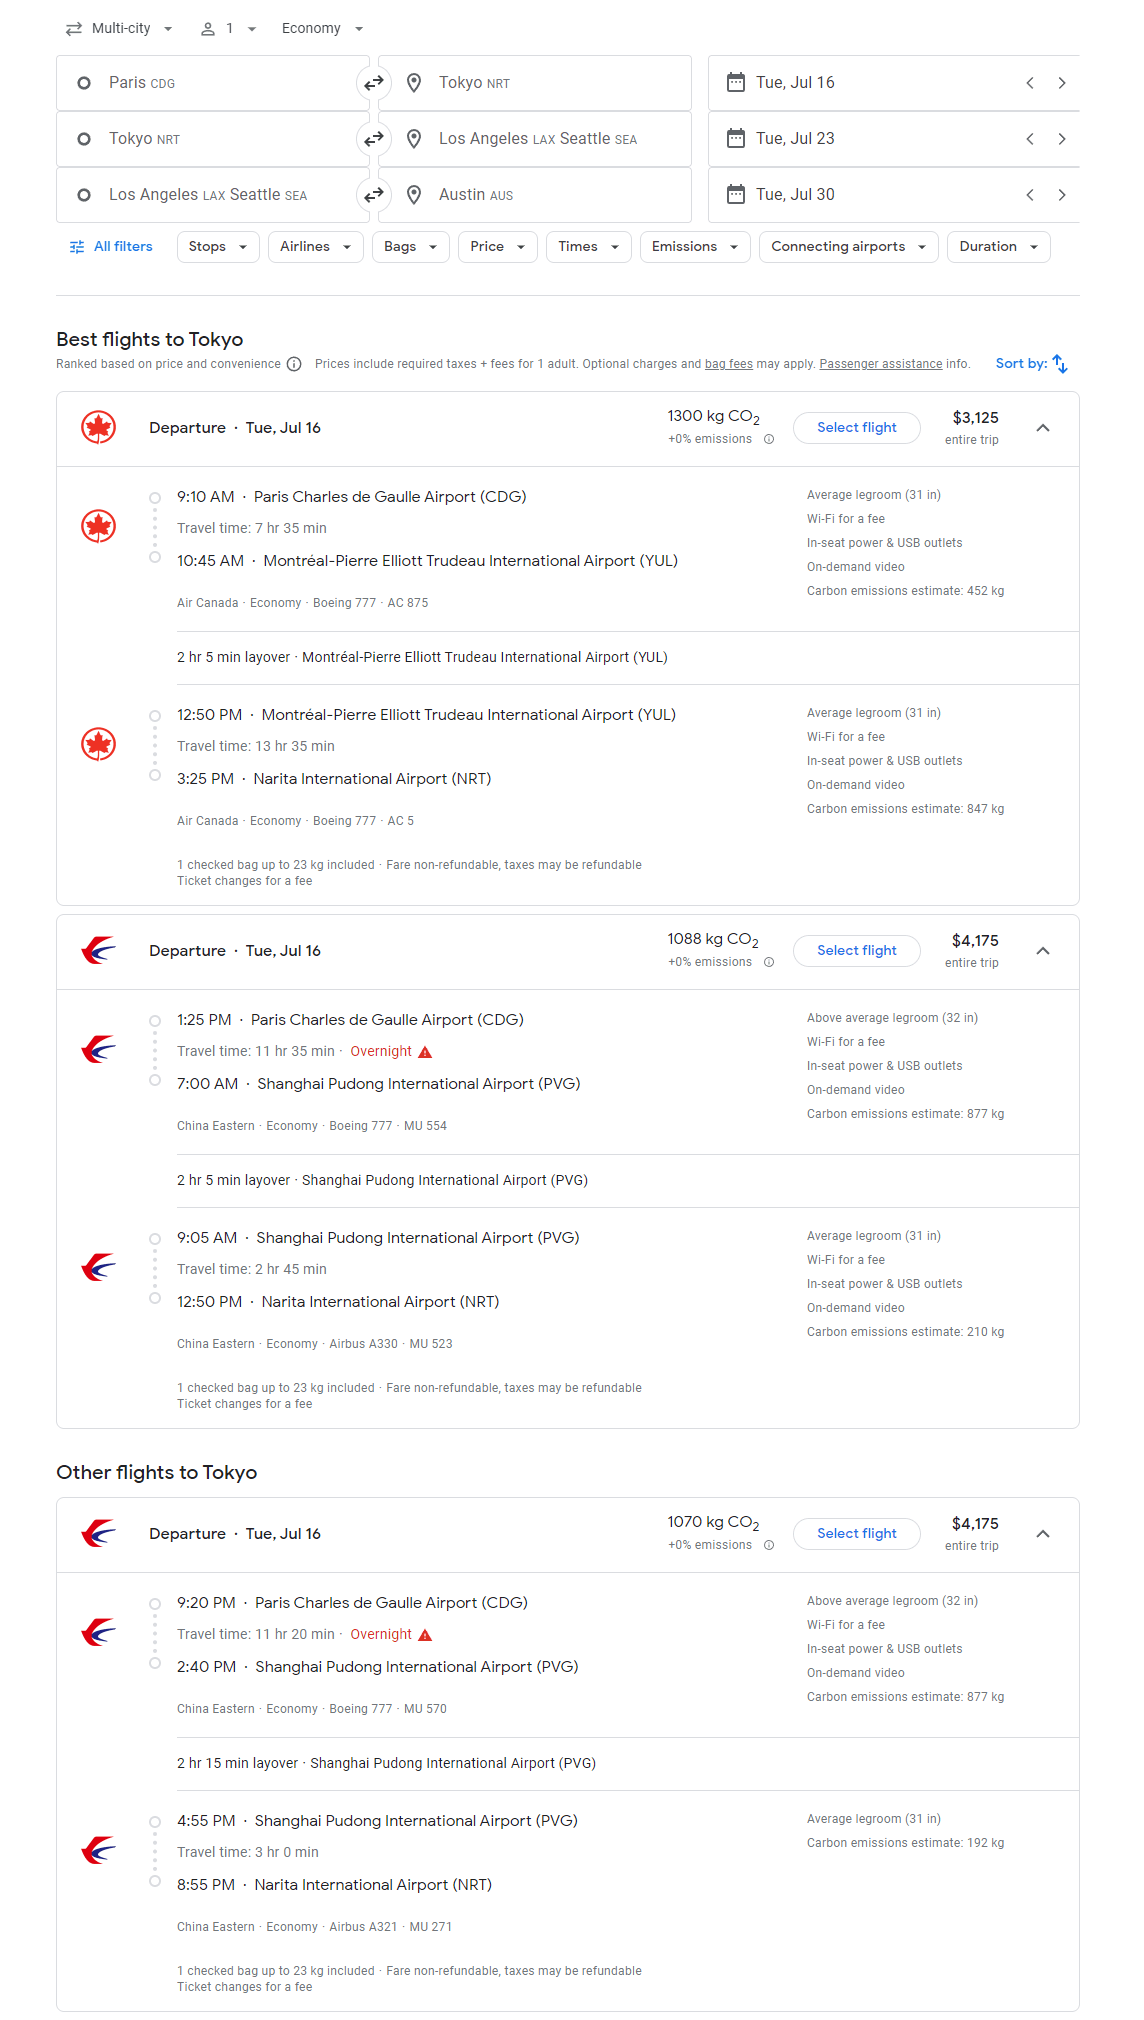Go to previous day for Jul 30
Image resolution: width=1144 pixels, height=2020 pixels.
click(1030, 195)
